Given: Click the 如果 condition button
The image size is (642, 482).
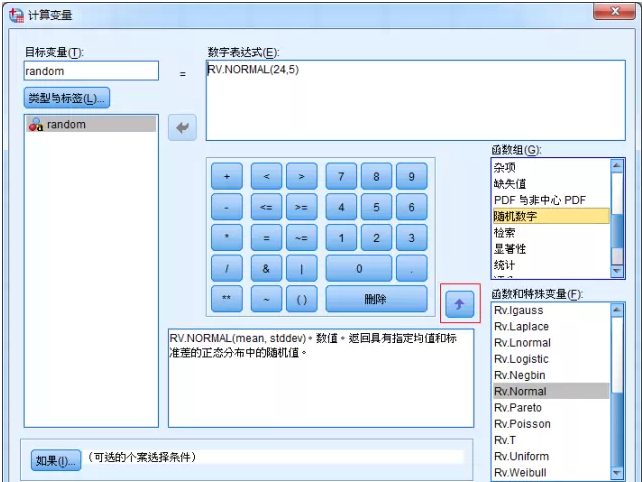Looking at the screenshot, I should pos(55,460).
